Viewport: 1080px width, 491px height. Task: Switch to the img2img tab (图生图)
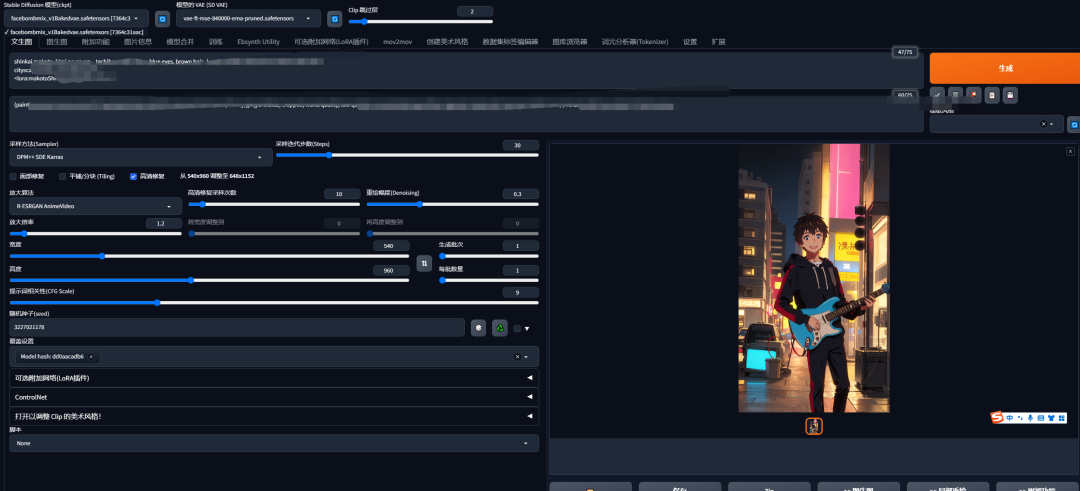click(x=57, y=41)
